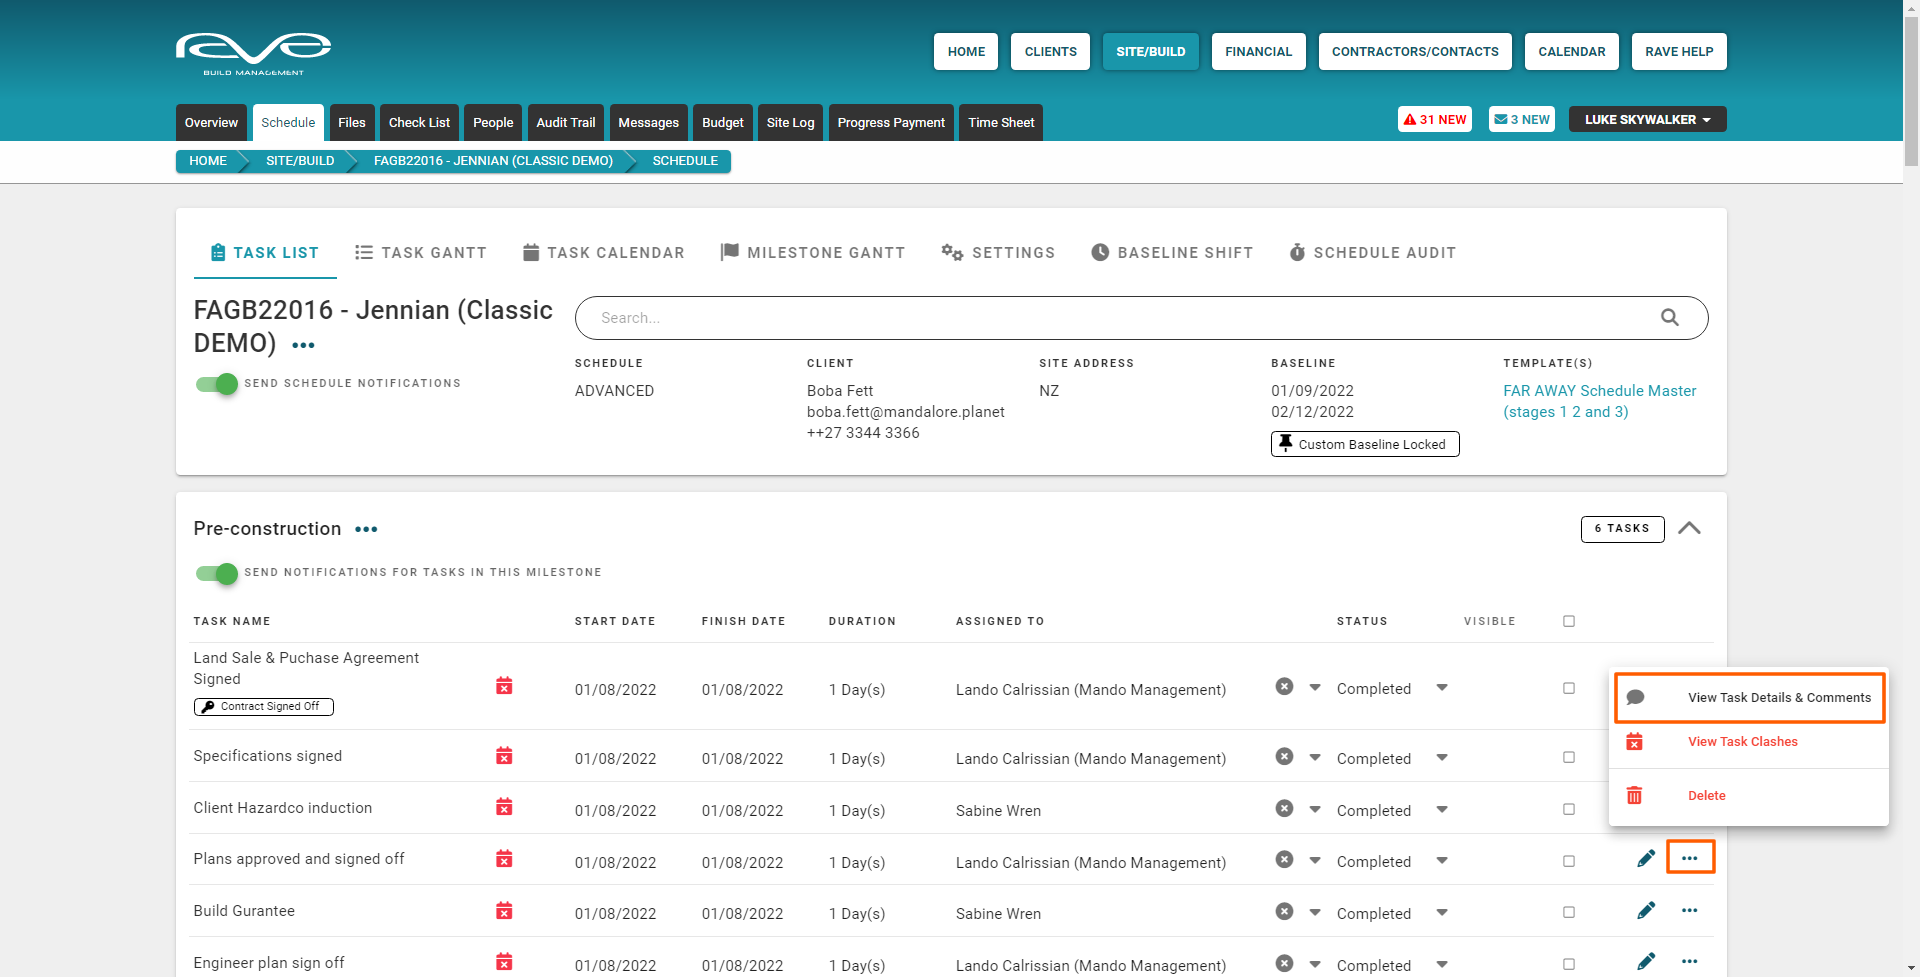Open status dropdown for Land Sale task
Viewport: 1920px width, 977px height.
click(x=1441, y=688)
